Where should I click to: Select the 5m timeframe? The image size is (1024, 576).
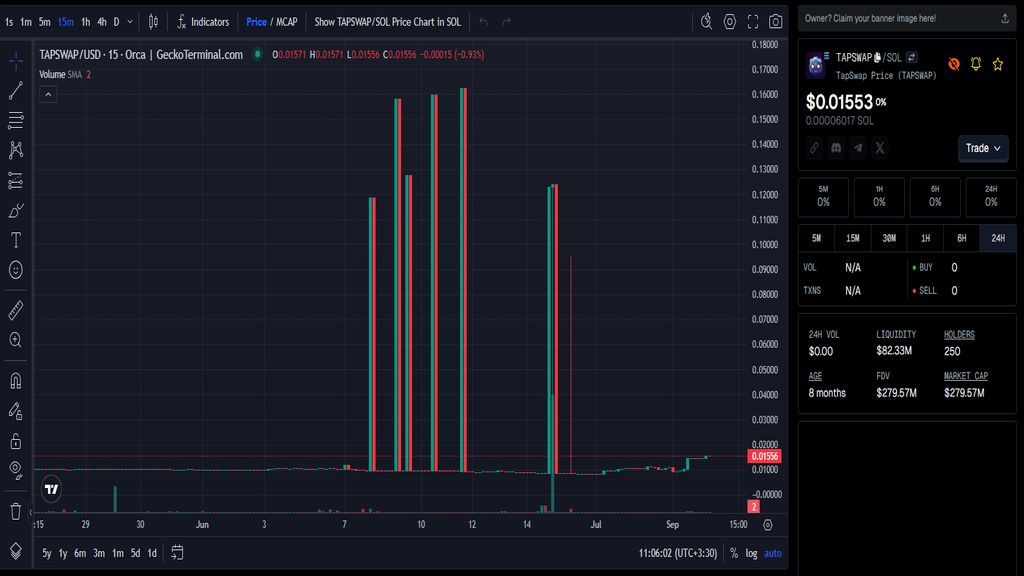tap(44, 22)
